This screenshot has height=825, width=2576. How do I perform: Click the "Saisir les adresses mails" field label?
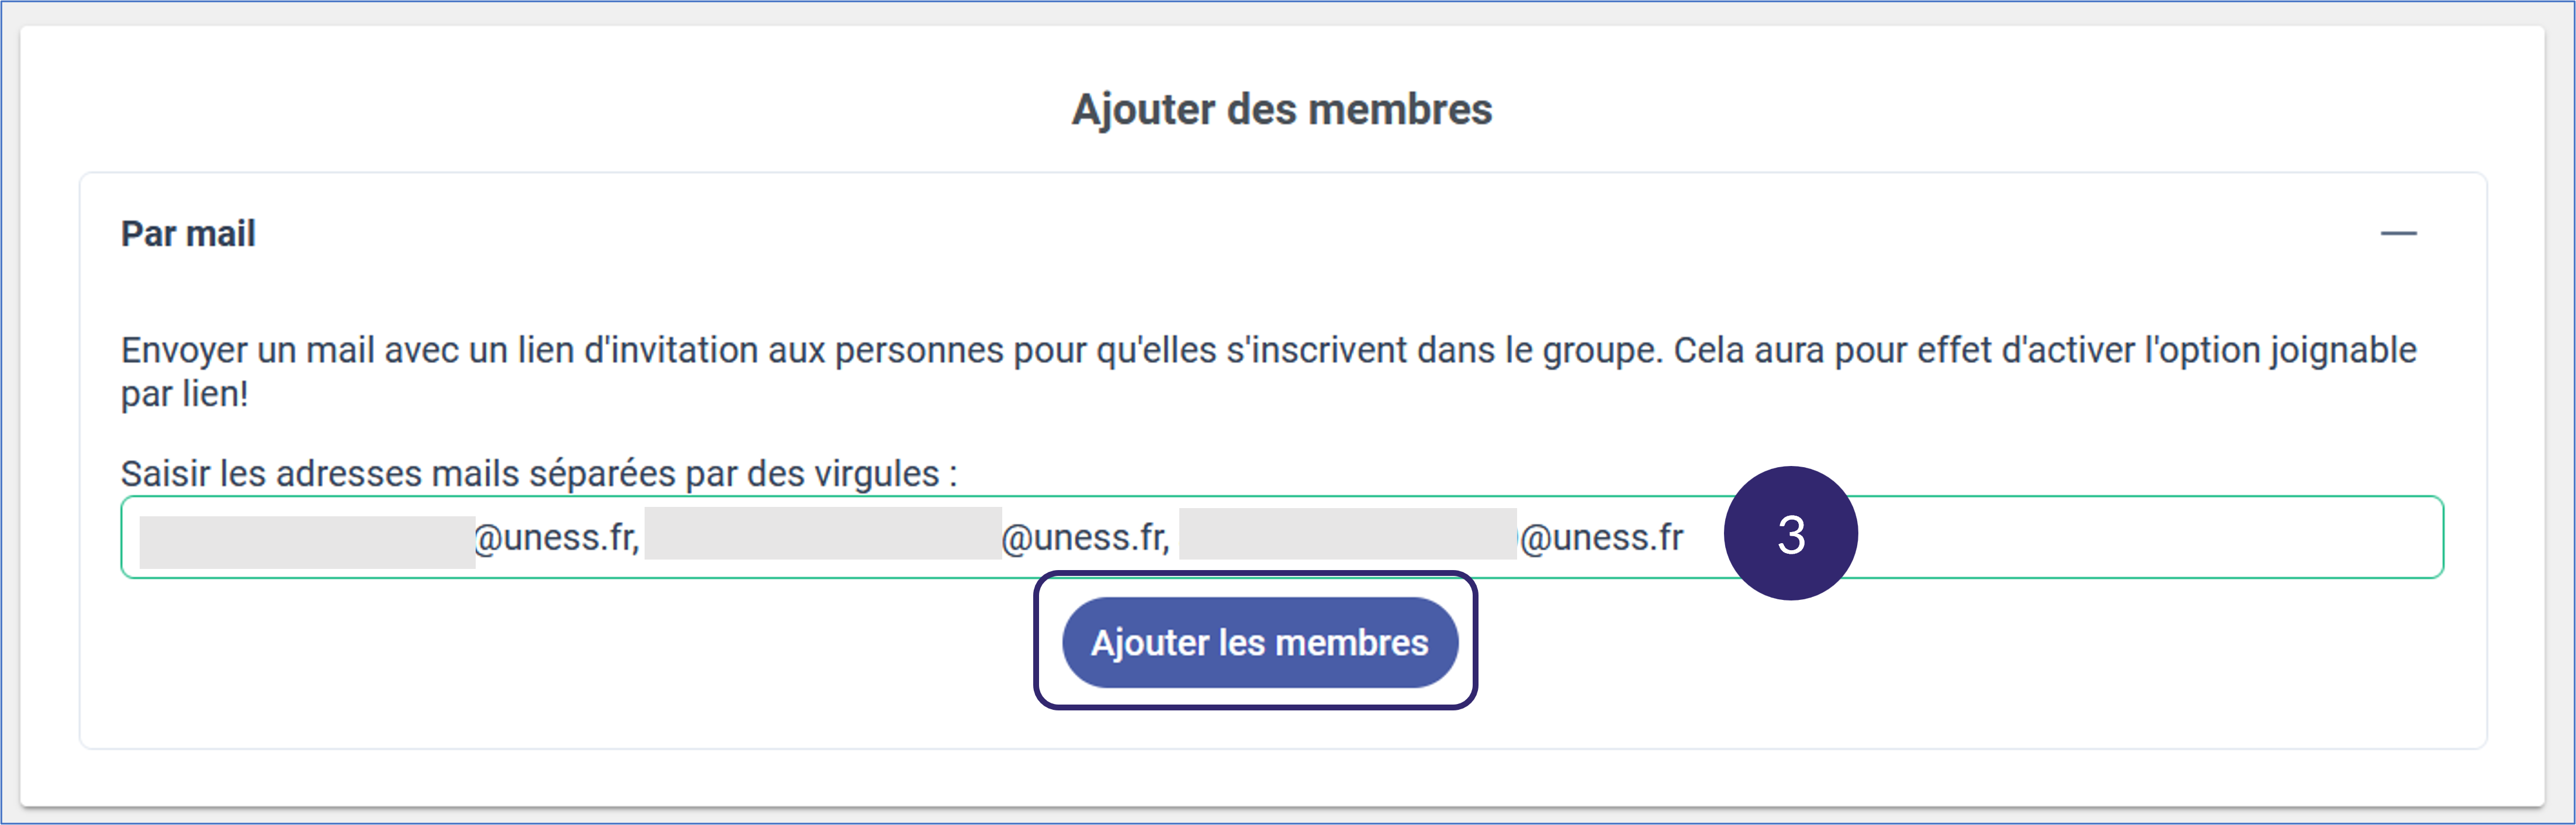pyautogui.click(x=538, y=474)
